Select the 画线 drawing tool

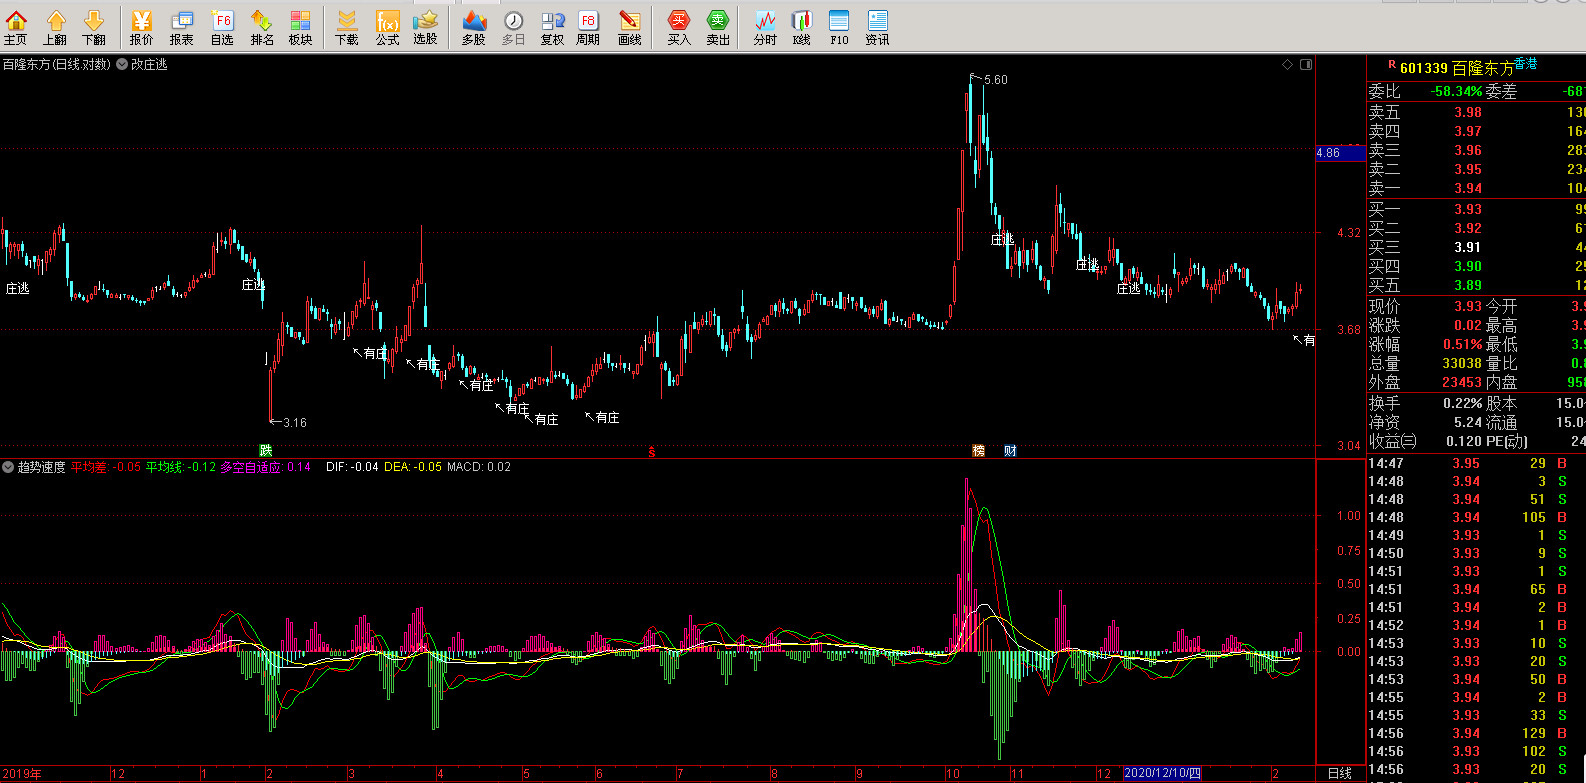pyautogui.click(x=629, y=27)
